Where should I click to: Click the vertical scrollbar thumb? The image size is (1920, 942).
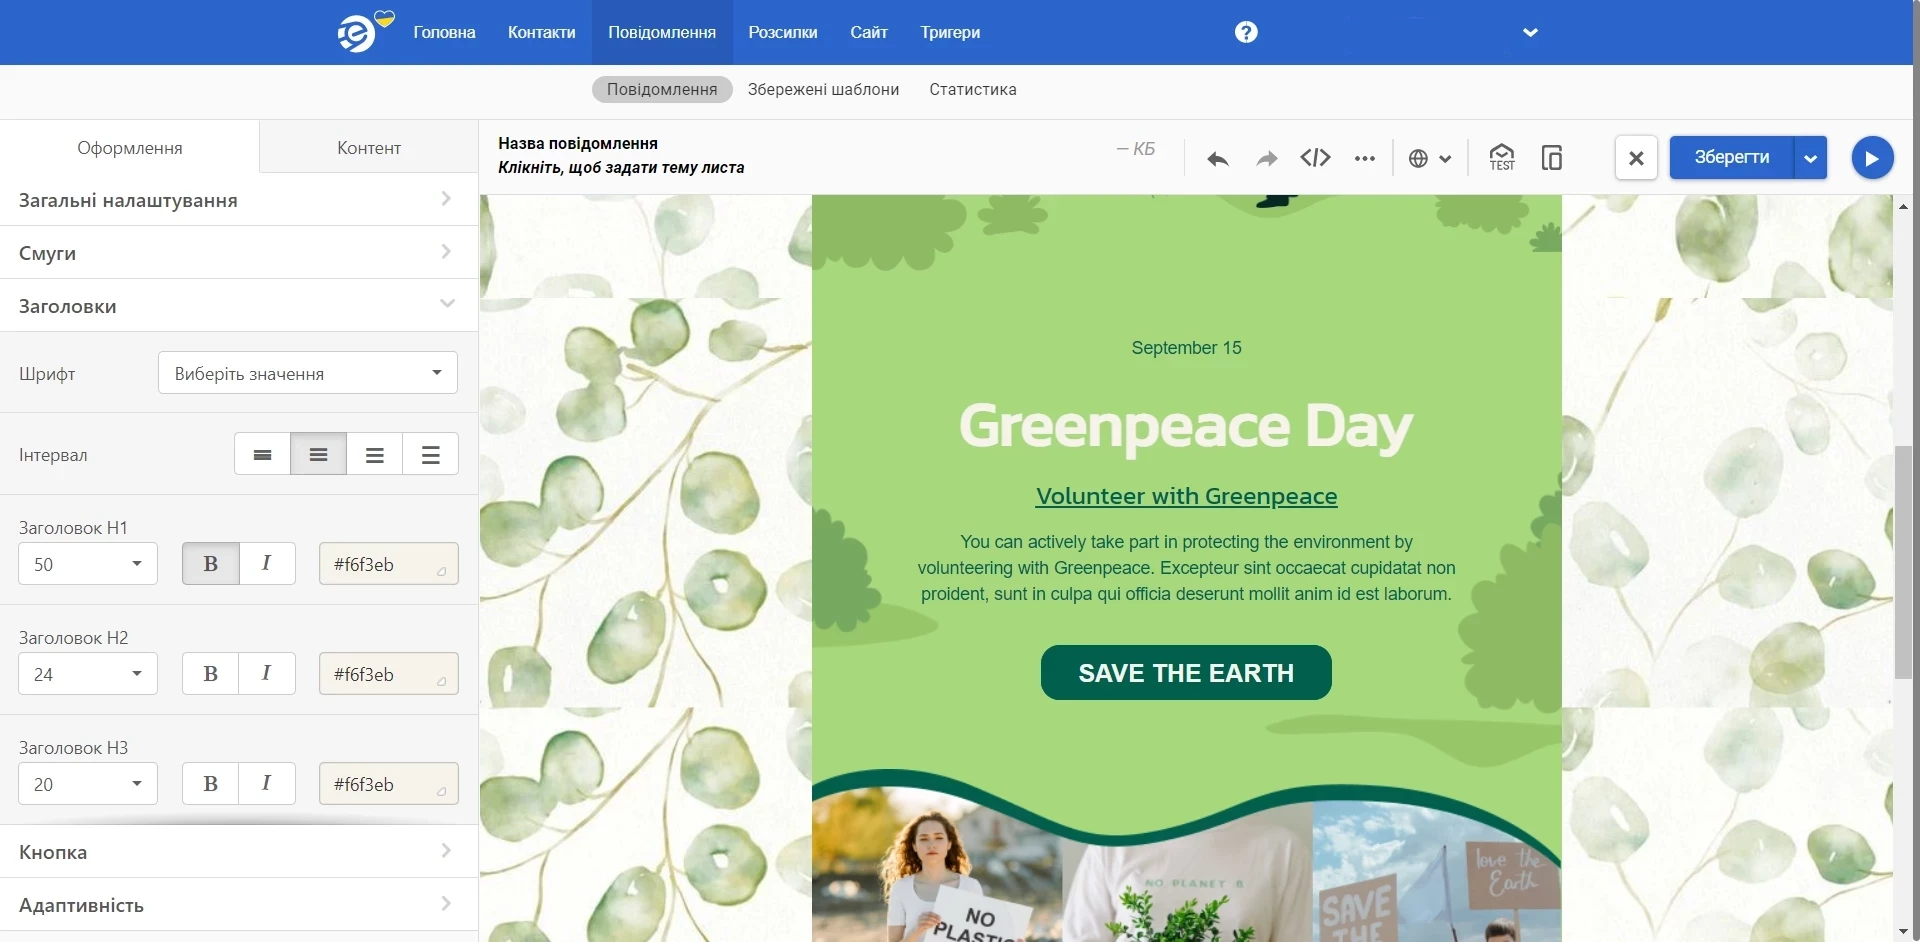(x=1903, y=562)
